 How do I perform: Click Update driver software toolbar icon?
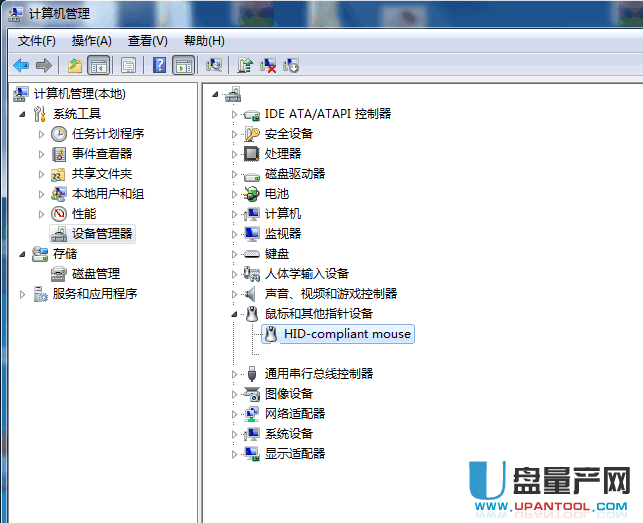click(245, 65)
